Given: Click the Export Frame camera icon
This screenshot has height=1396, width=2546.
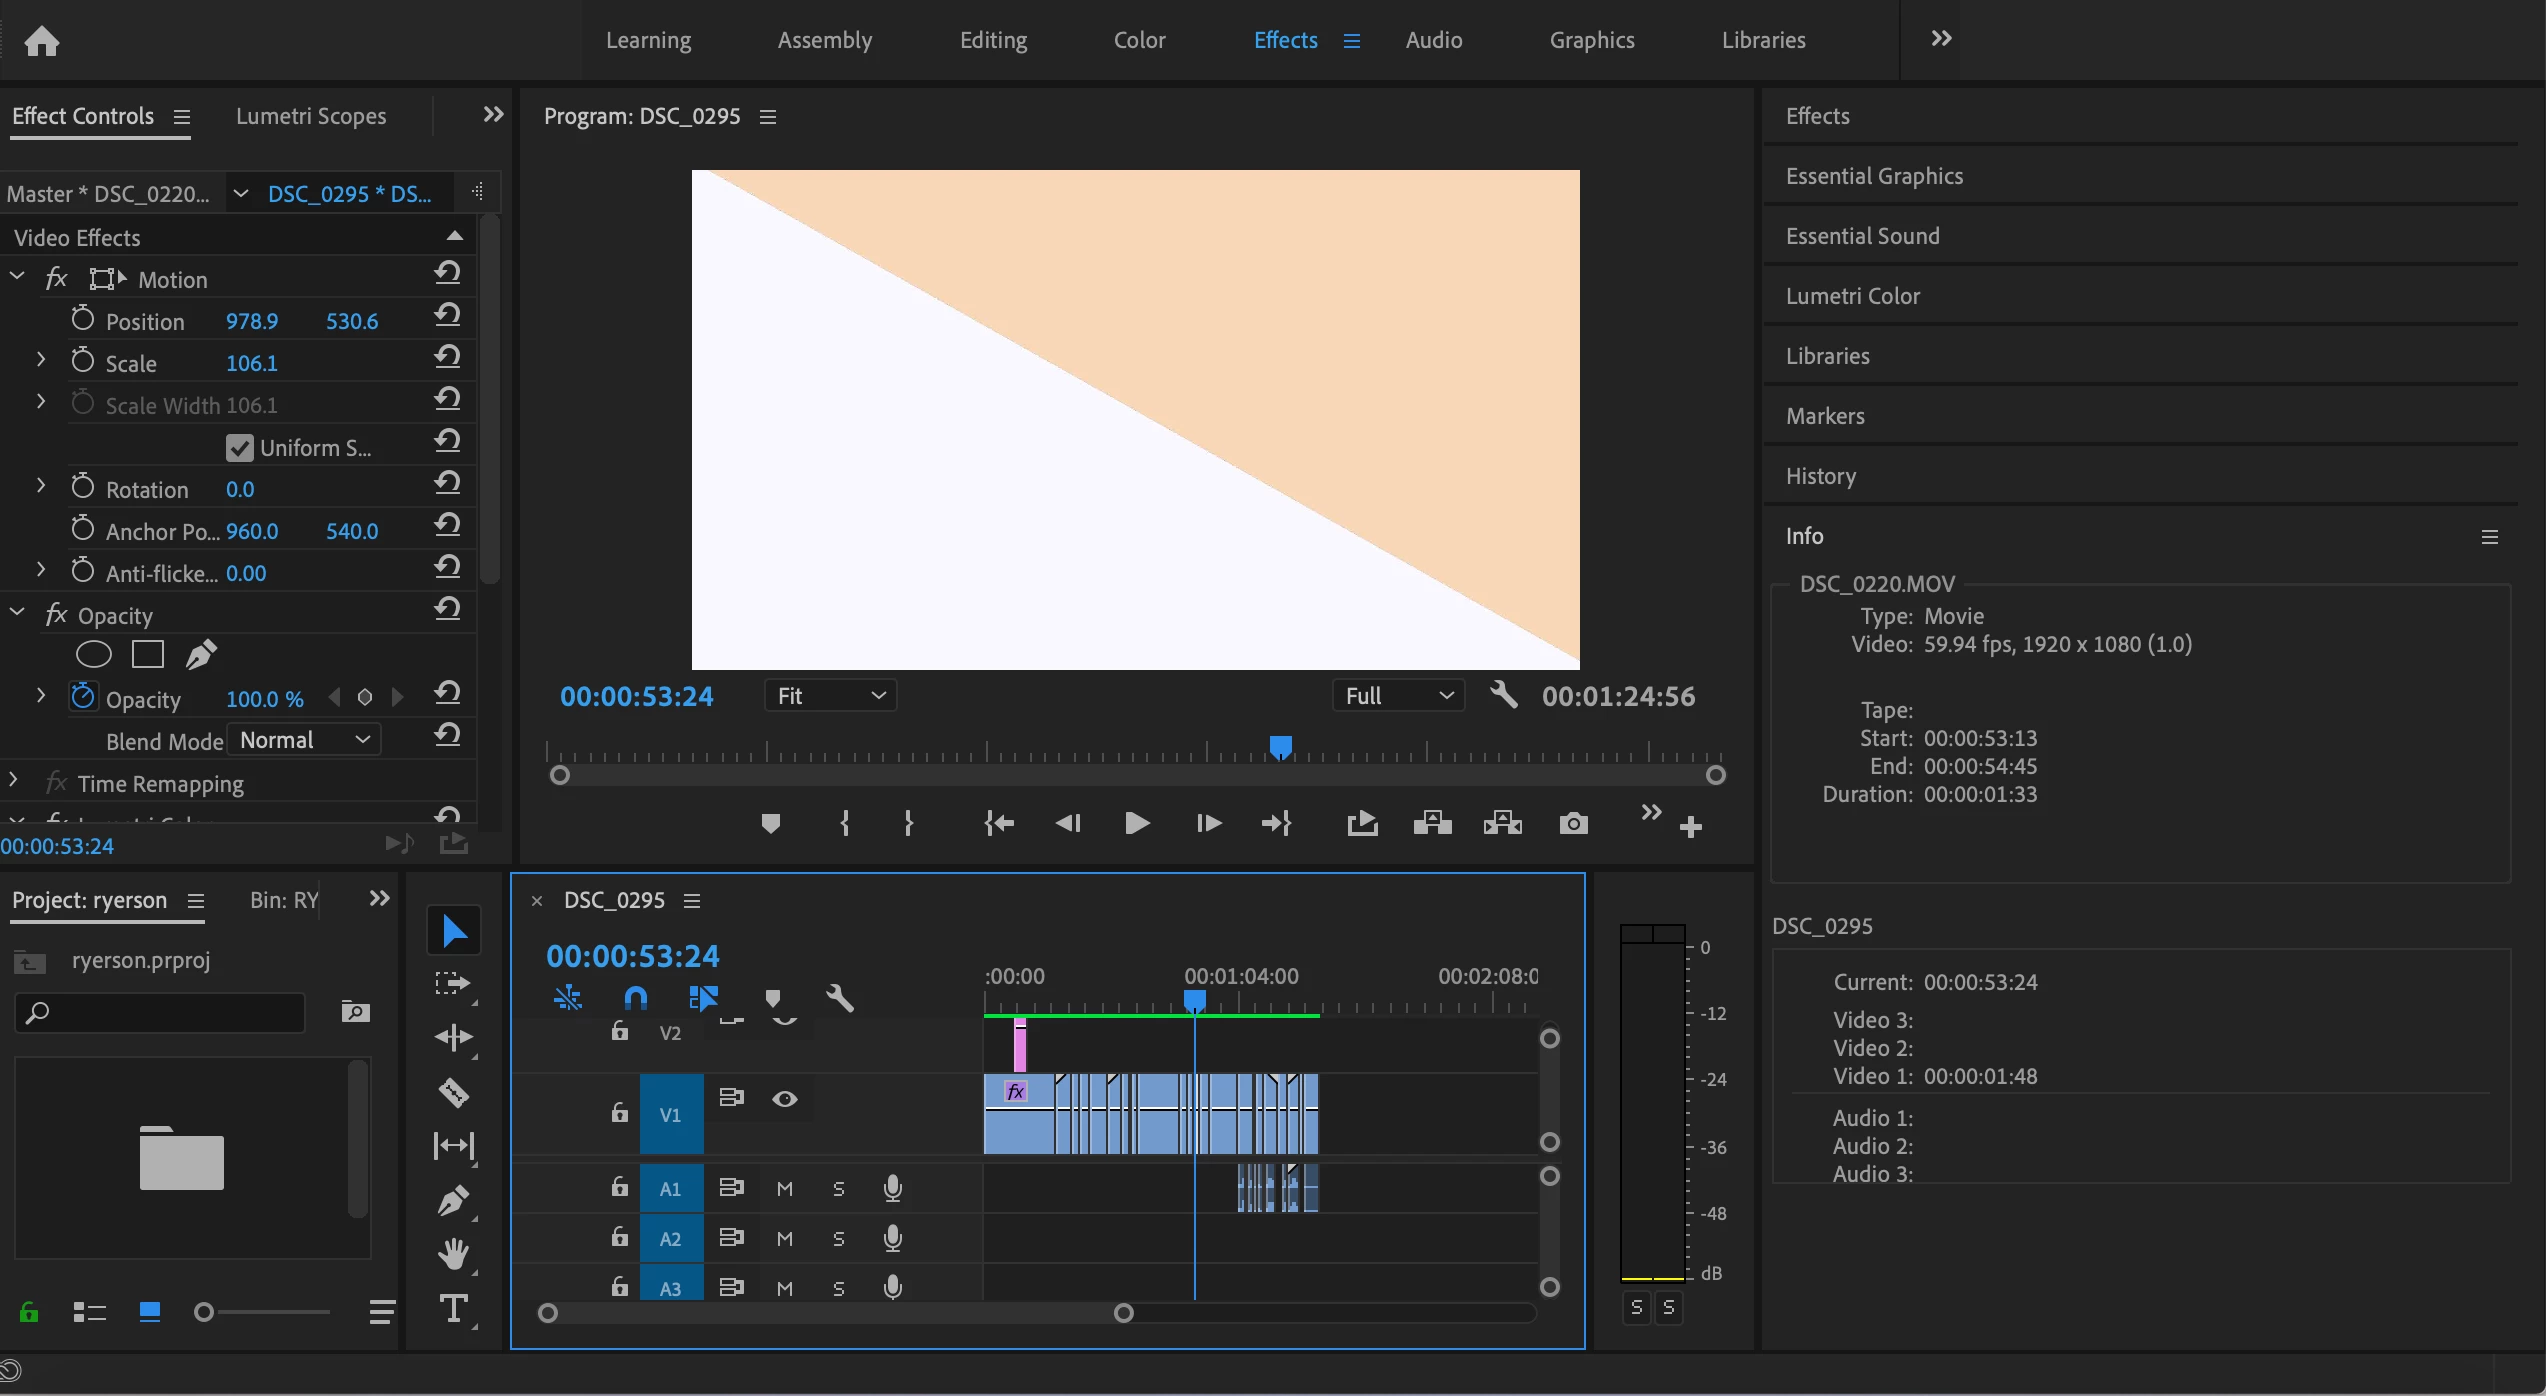Looking at the screenshot, I should click(1573, 823).
